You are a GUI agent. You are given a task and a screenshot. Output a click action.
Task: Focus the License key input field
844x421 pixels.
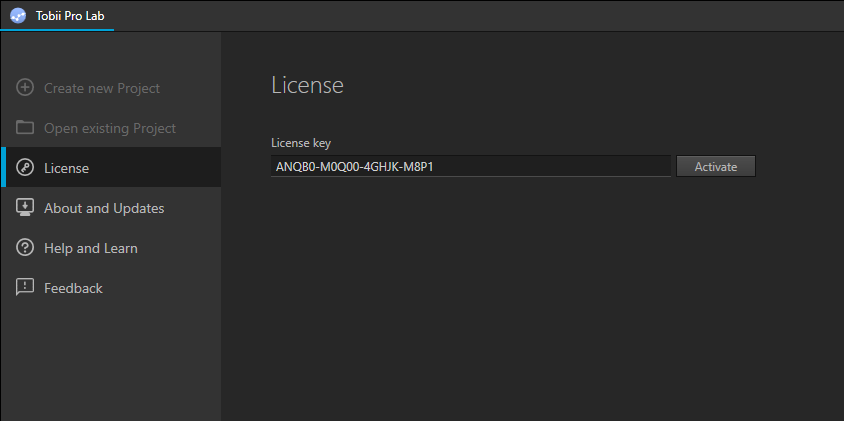pyautogui.click(x=470, y=166)
